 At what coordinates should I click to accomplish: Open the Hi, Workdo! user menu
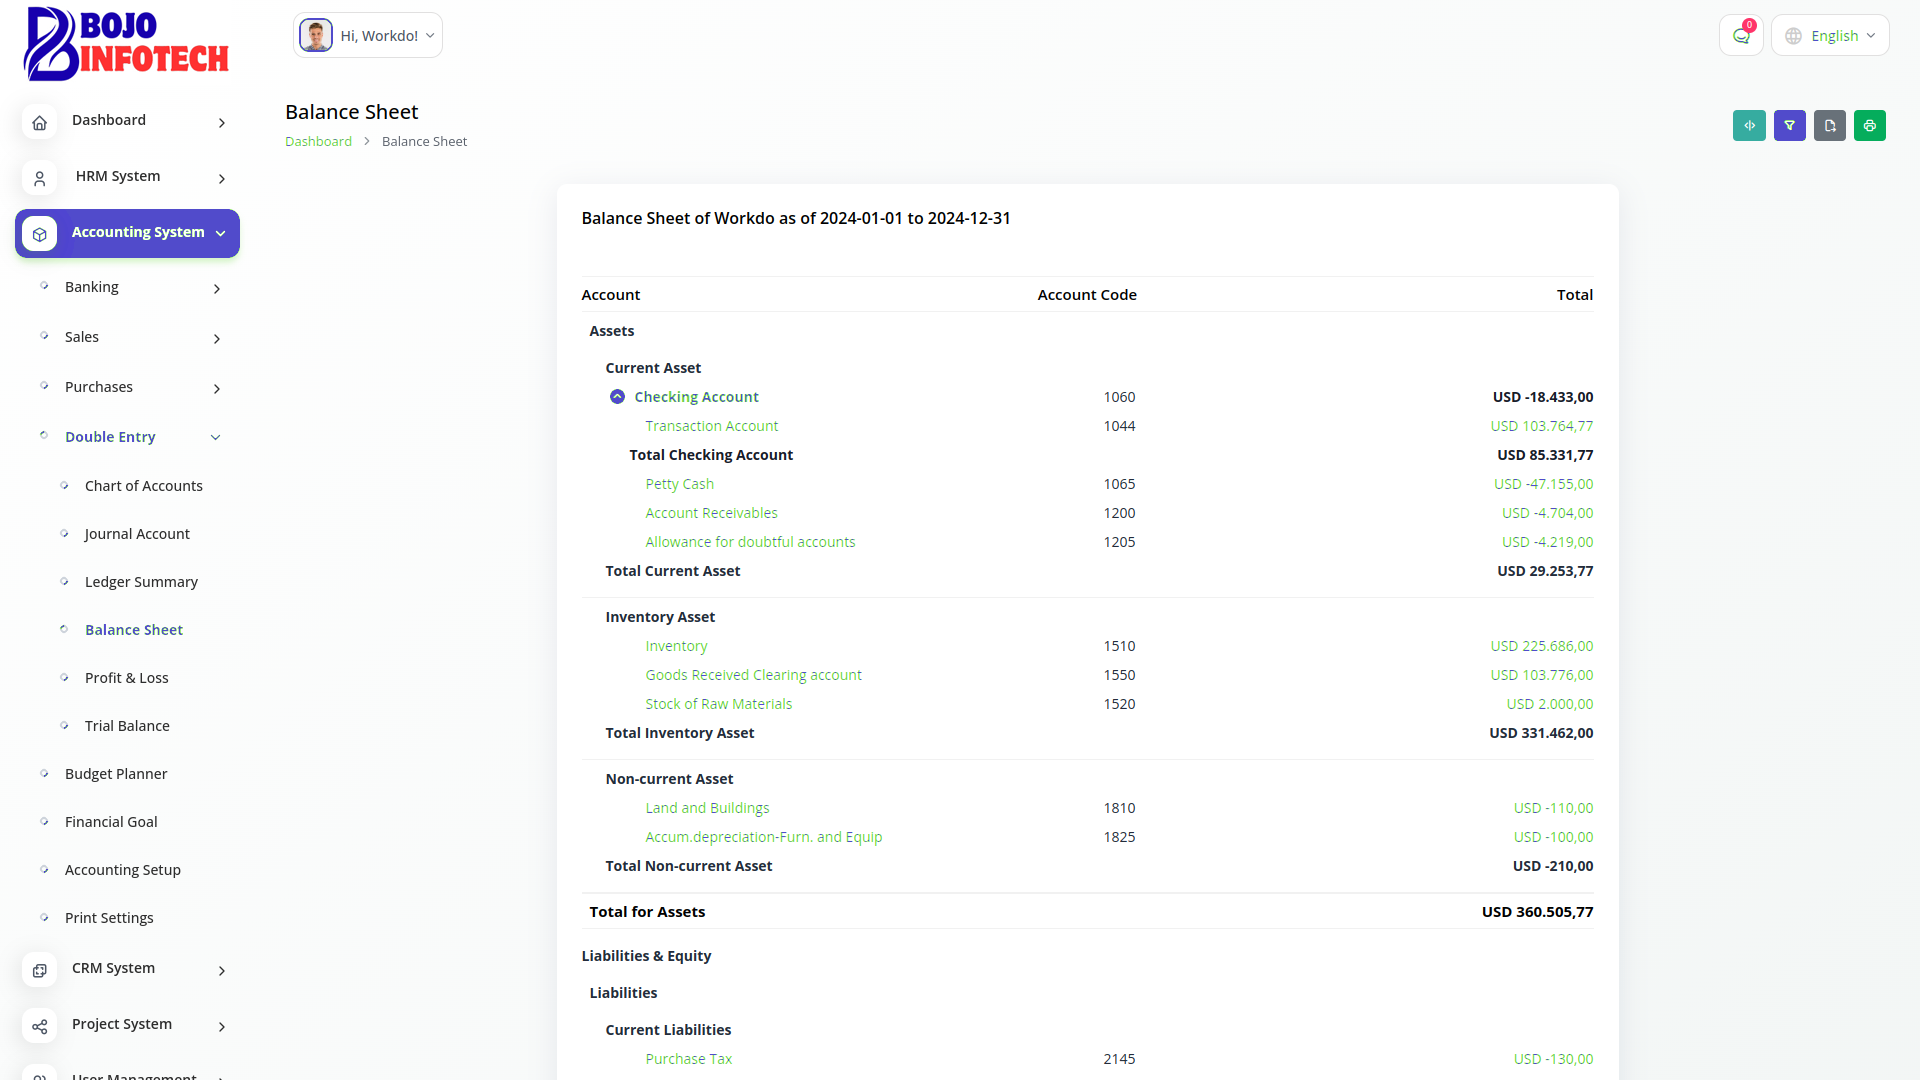tap(368, 36)
